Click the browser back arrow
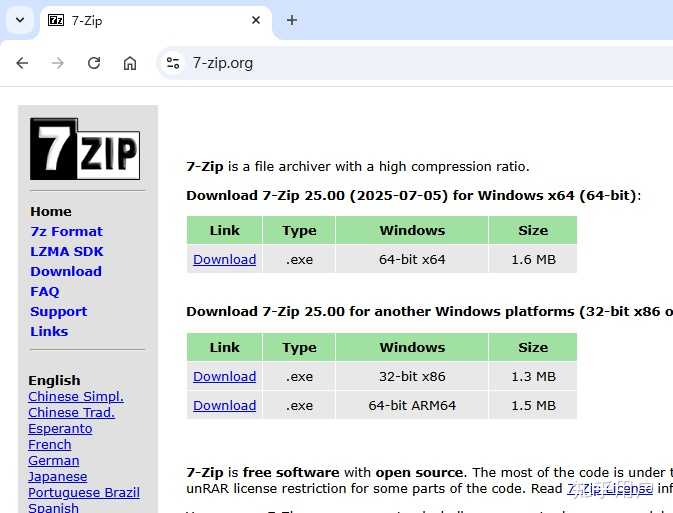Image resolution: width=673 pixels, height=513 pixels. pyautogui.click(x=22, y=63)
